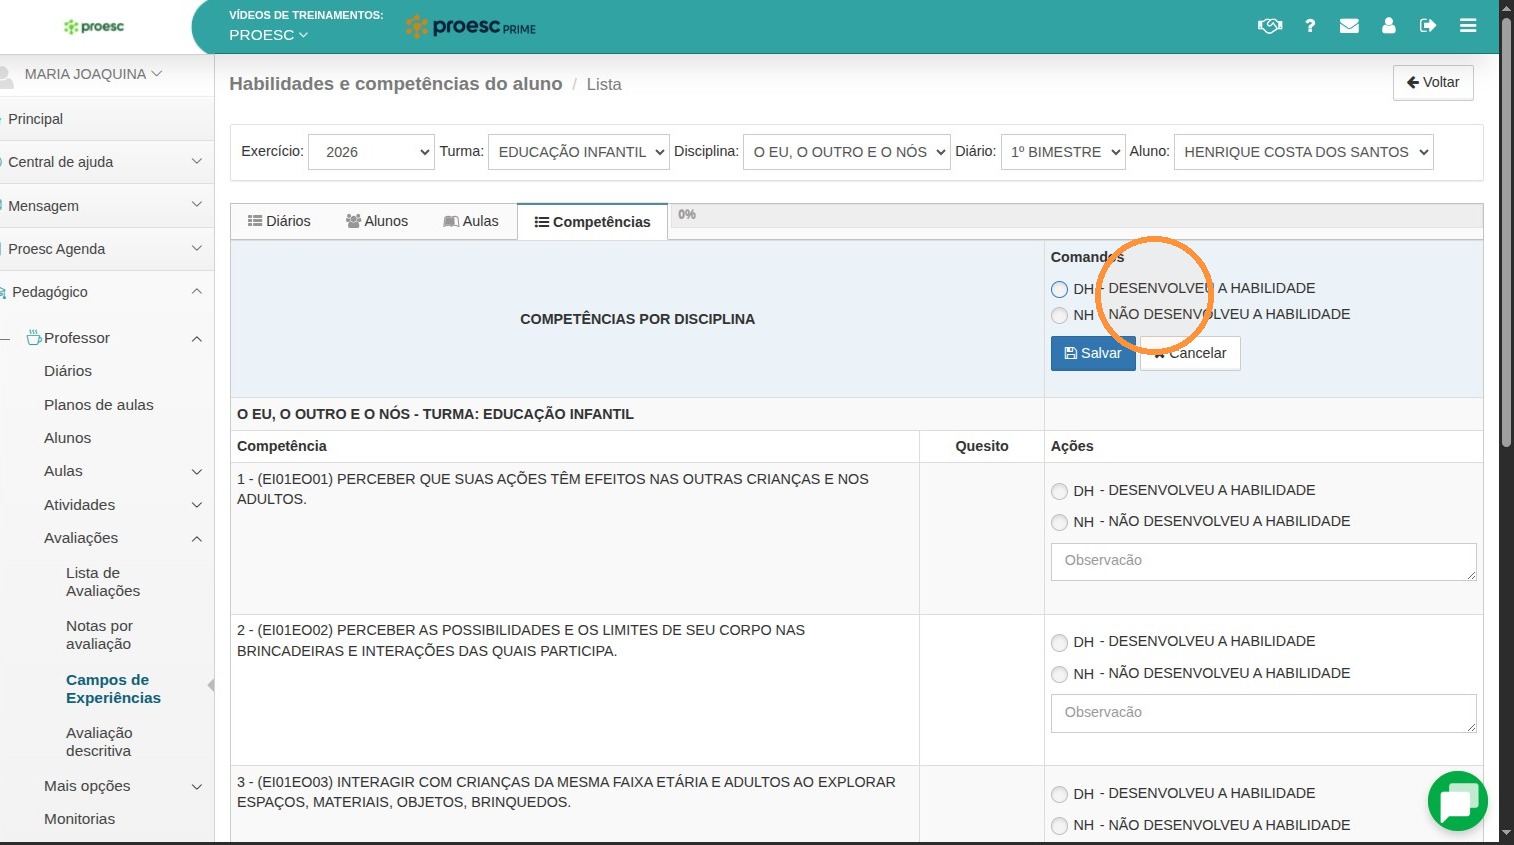Click the Cancelar button
1514x845 pixels.
pyautogui.click(x=1190, y=353)
